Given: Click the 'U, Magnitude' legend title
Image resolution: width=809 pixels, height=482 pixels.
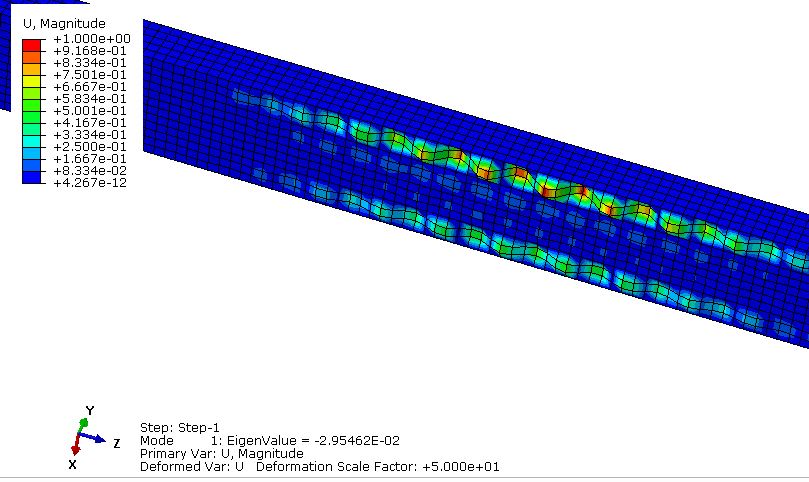Looking at the screenshot, I should pyautogui.click(x=64, y=24).
